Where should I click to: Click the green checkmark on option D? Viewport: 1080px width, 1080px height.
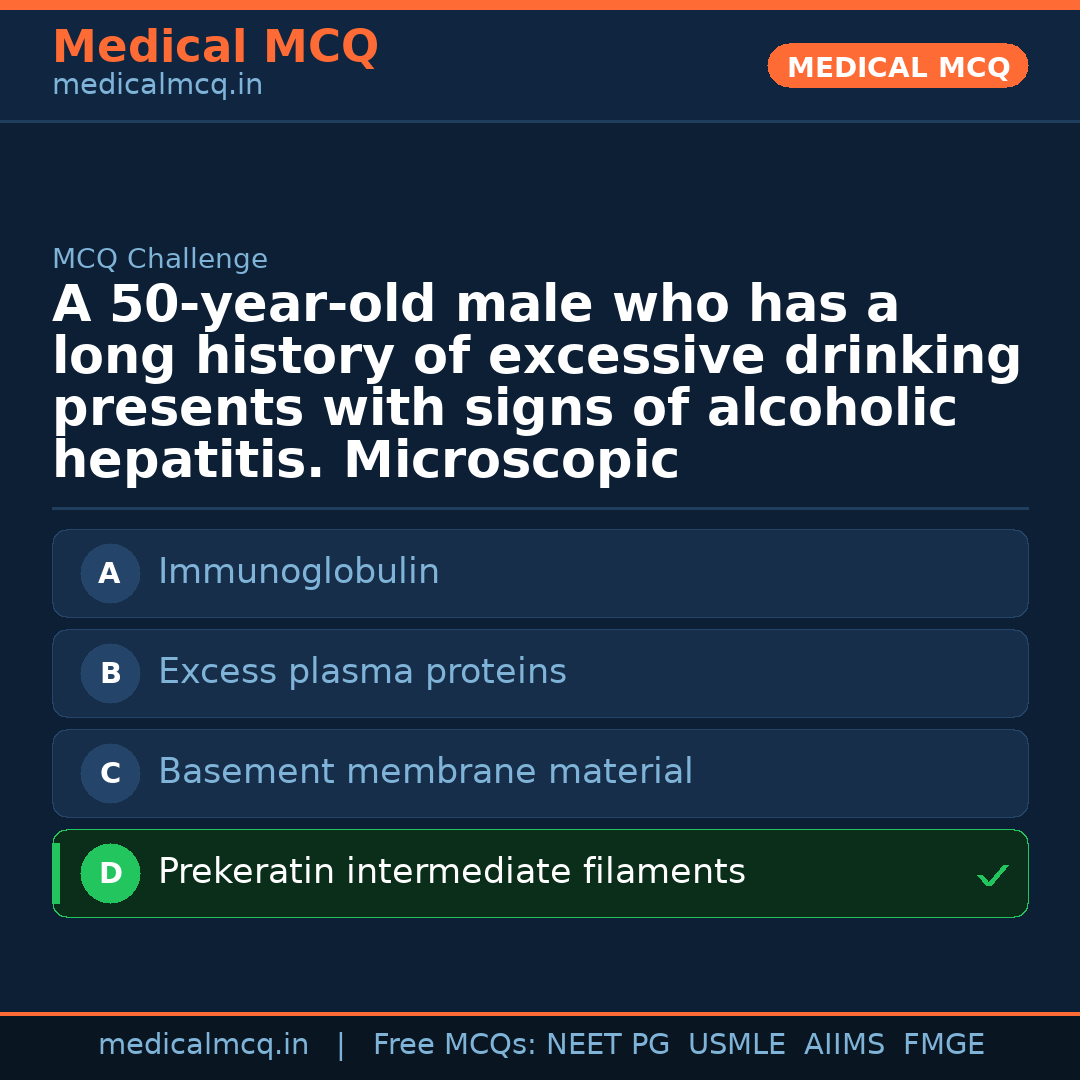click(992, 876)
